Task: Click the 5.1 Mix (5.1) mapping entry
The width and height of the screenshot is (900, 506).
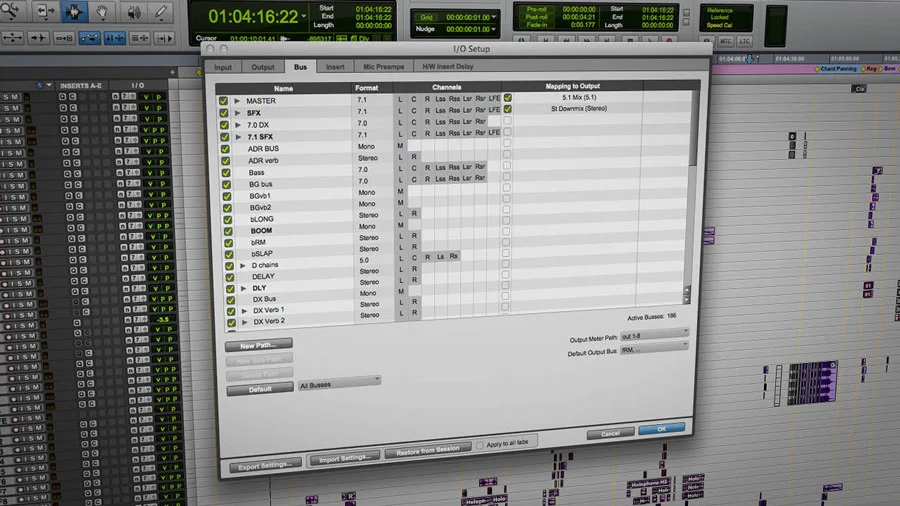Action: pos(579,98)
